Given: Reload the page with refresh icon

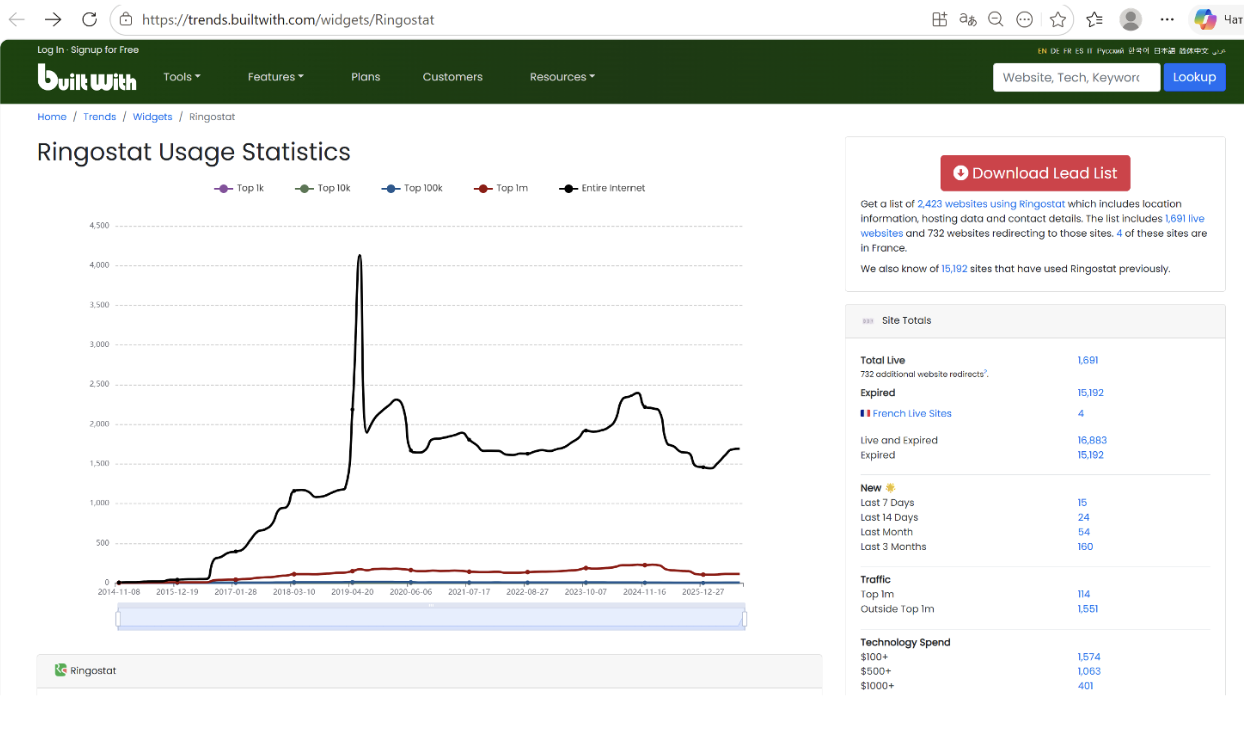Looking at the screenshot, I should [x=89, y=19].
